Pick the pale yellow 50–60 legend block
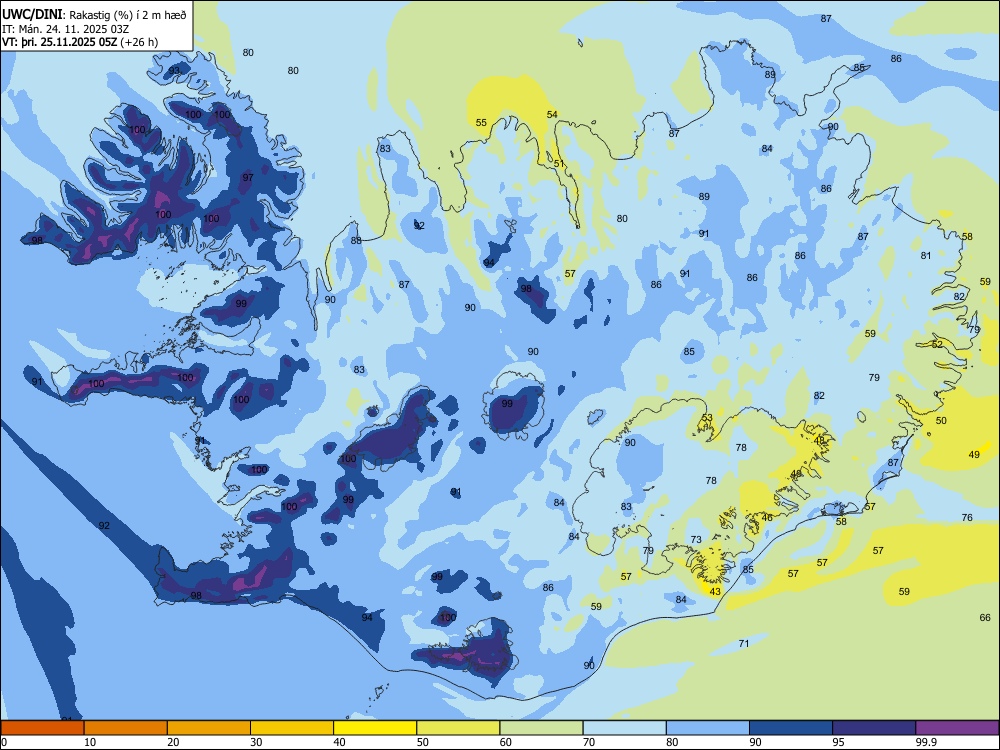 click(x=458, y=728)
